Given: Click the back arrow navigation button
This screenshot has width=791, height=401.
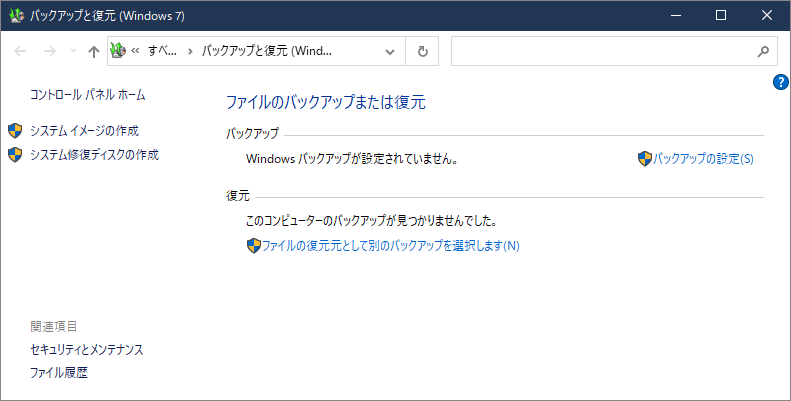Looking at the screenshot, I should click(x=20, y=51).
